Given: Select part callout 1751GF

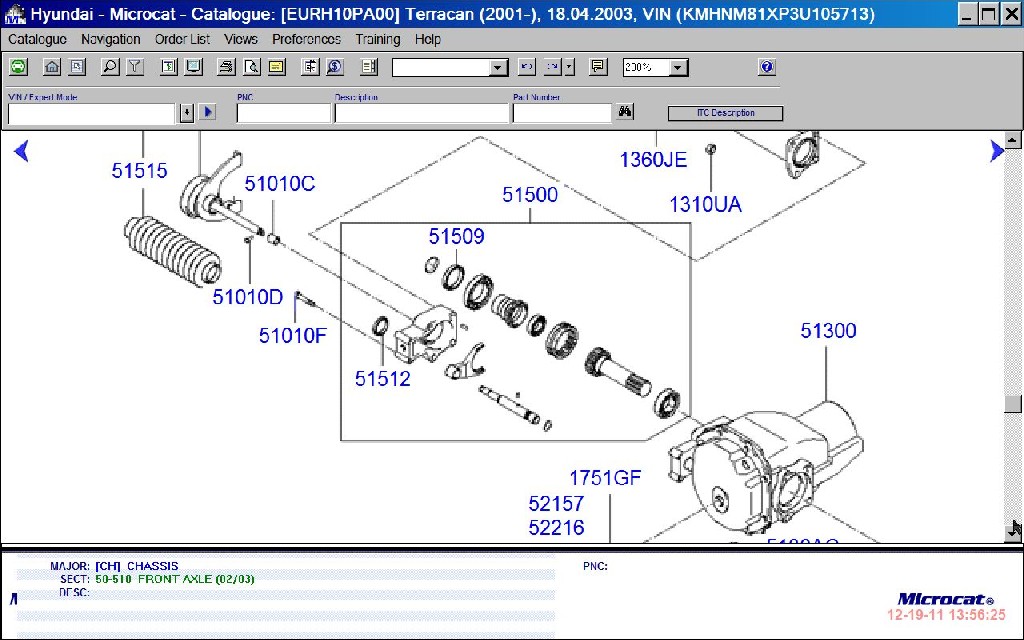Looking at the screenshot, I should [x=605, y=478].
